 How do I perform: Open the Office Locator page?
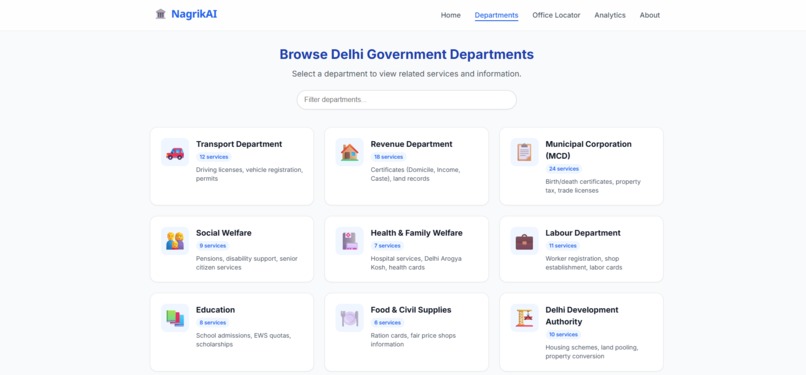click(556, 15)
